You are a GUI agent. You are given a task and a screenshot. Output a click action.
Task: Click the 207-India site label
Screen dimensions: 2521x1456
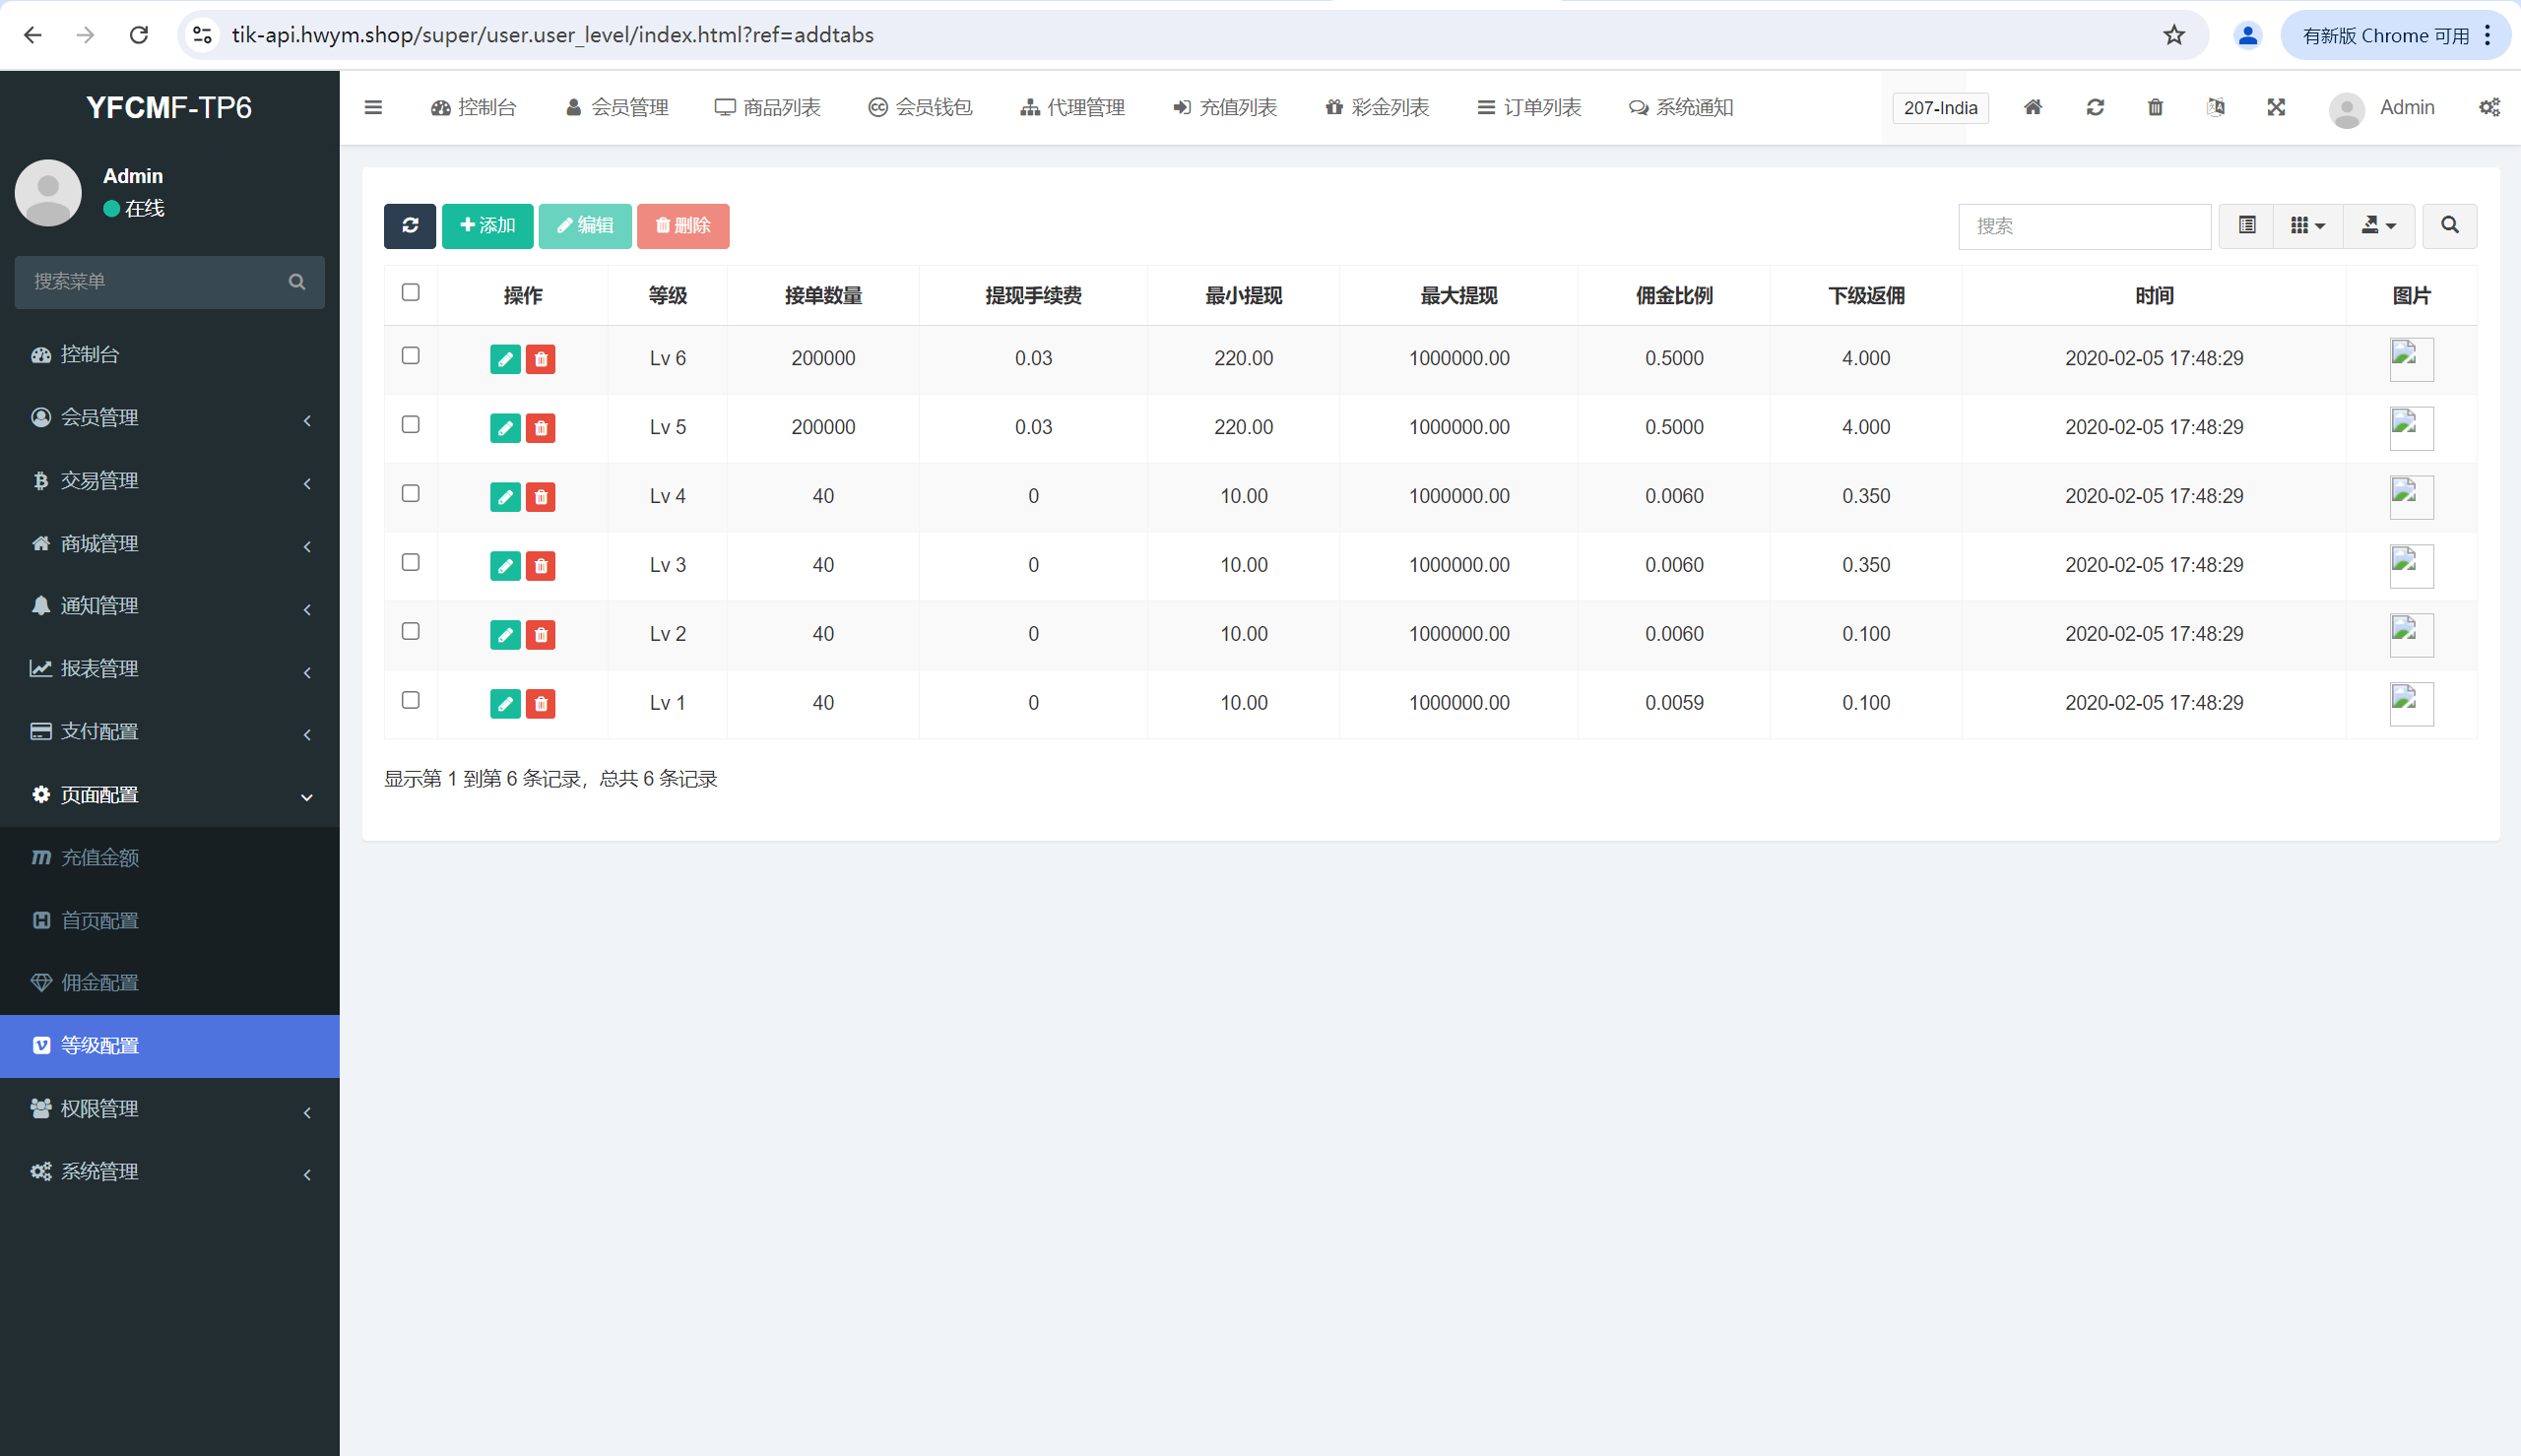click(1940, 108)
